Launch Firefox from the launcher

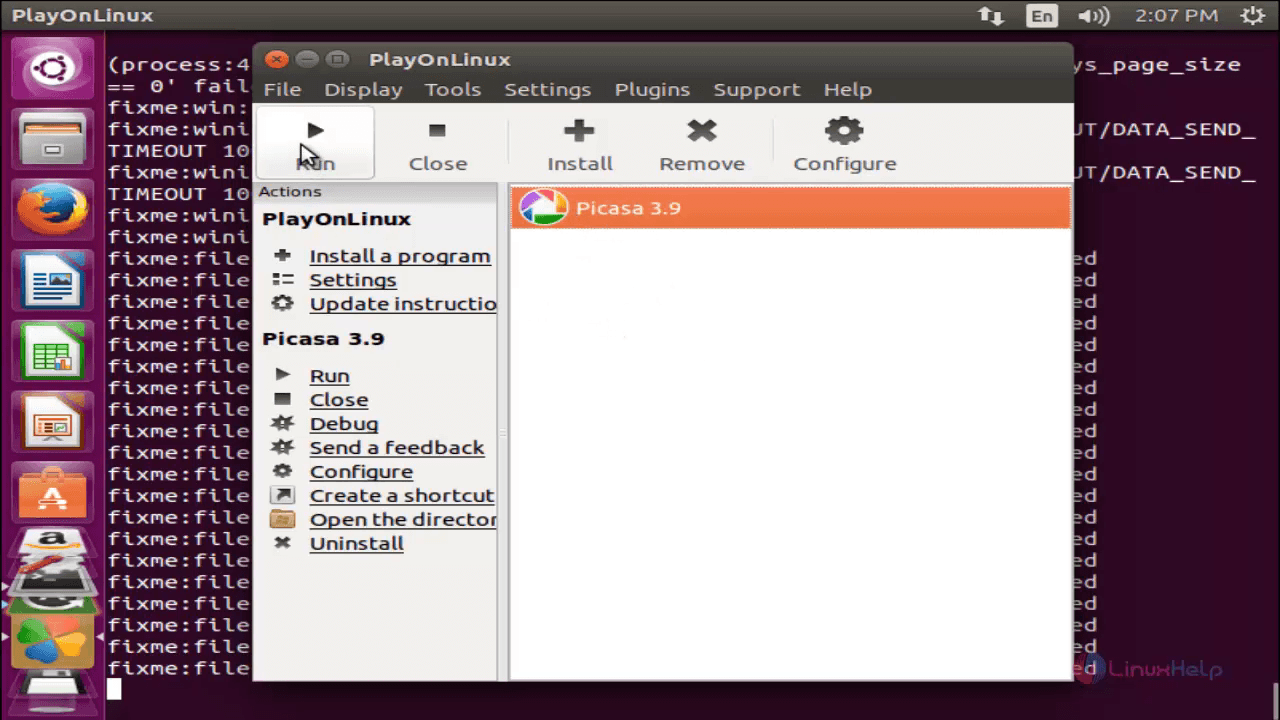point(53,209)
